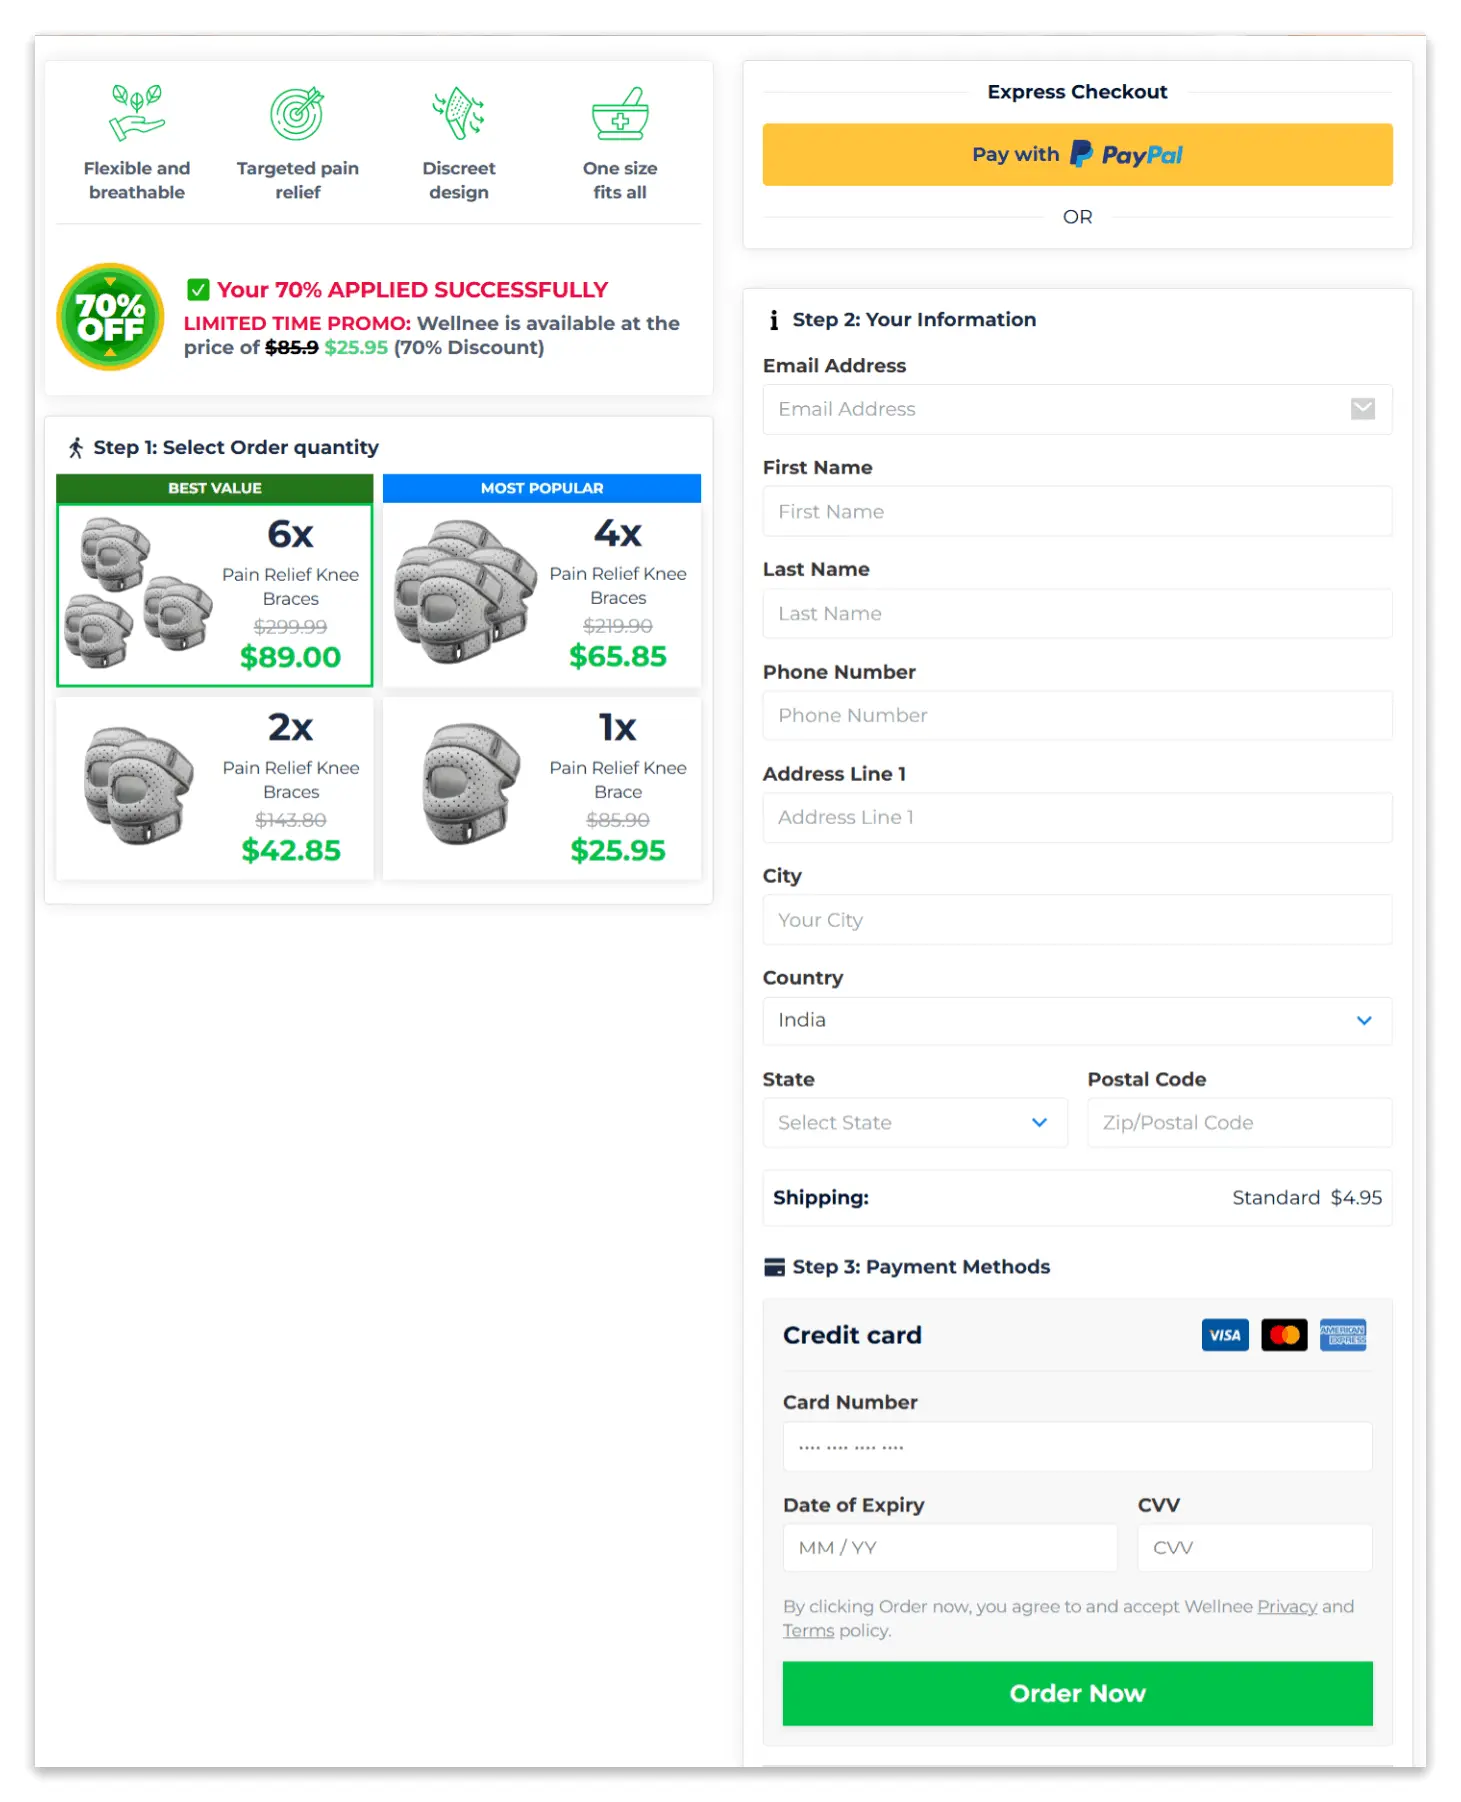Pay with PayPal express checkout
The image size is (1461, 1802).
point(1076,155)
